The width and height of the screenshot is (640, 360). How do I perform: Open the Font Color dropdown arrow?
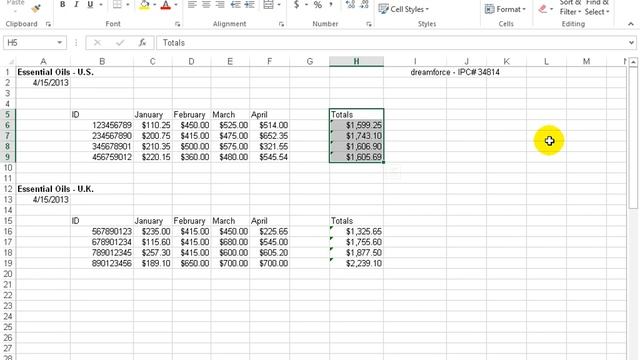(176, 5)
